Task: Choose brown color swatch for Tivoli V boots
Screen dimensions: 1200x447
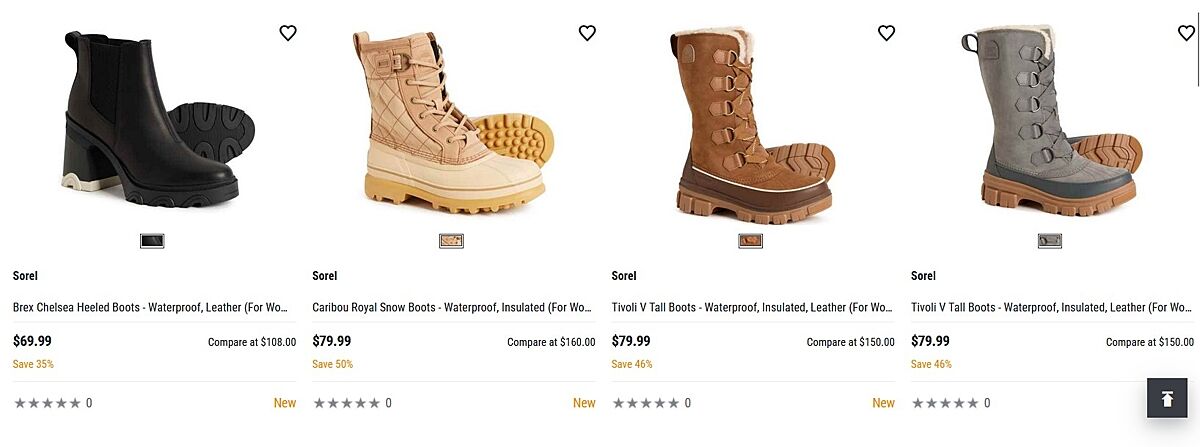Action: [751, 241]
